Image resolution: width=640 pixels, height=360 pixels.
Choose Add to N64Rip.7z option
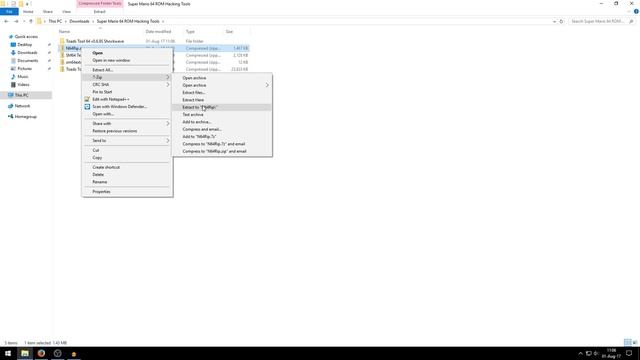pos(222,137)
